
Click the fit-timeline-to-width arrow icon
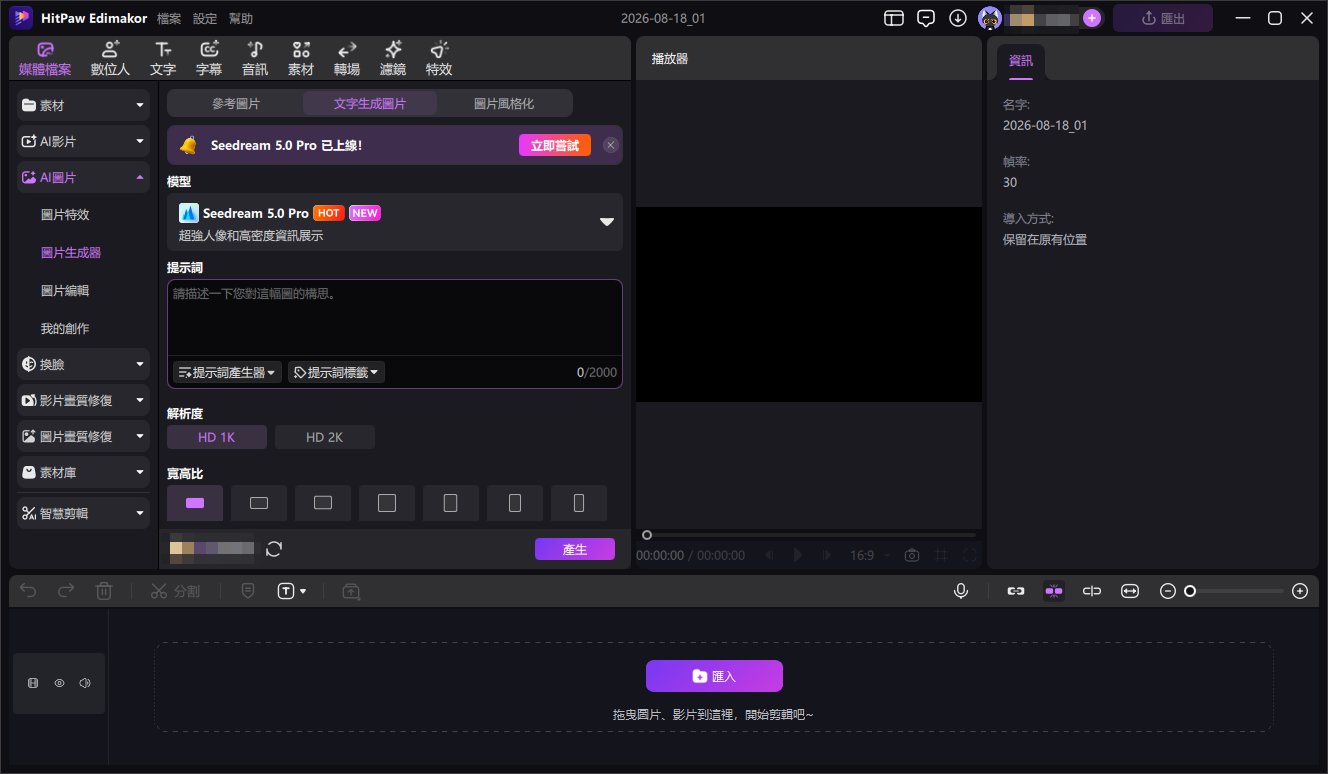[x=1130, y=591]
